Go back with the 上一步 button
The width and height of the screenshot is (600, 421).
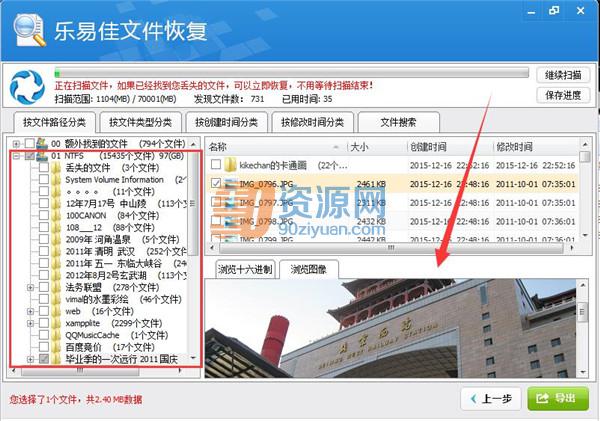(x=491, y=399)
